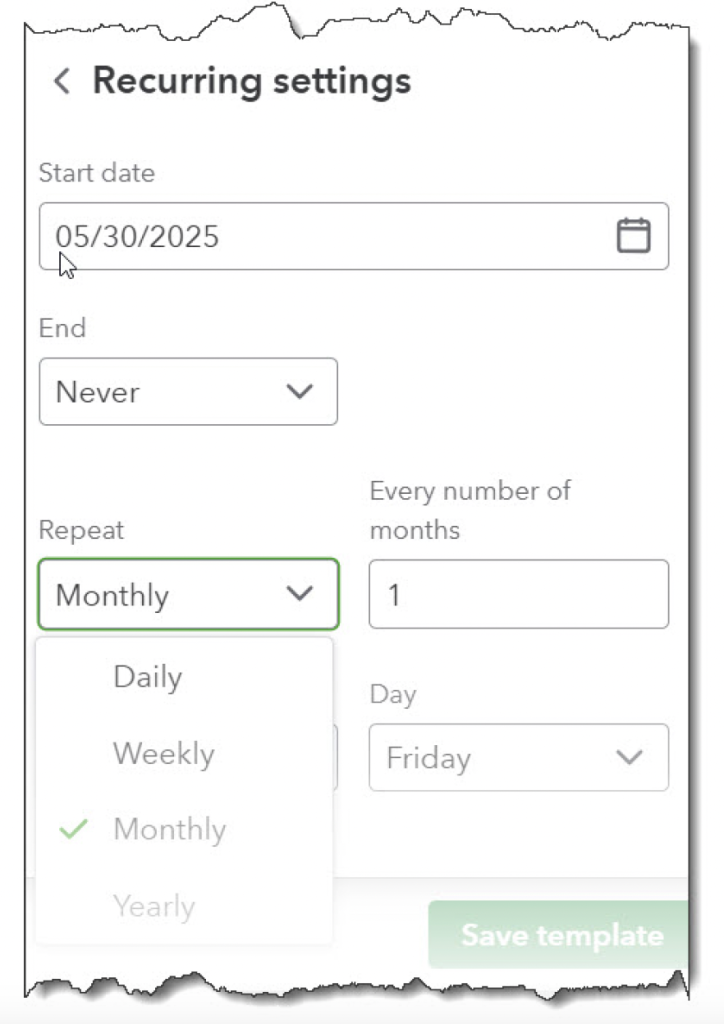Click the Recurring settings heading
The height and width of the screenshot is (1024, 724).
point(251,81)
